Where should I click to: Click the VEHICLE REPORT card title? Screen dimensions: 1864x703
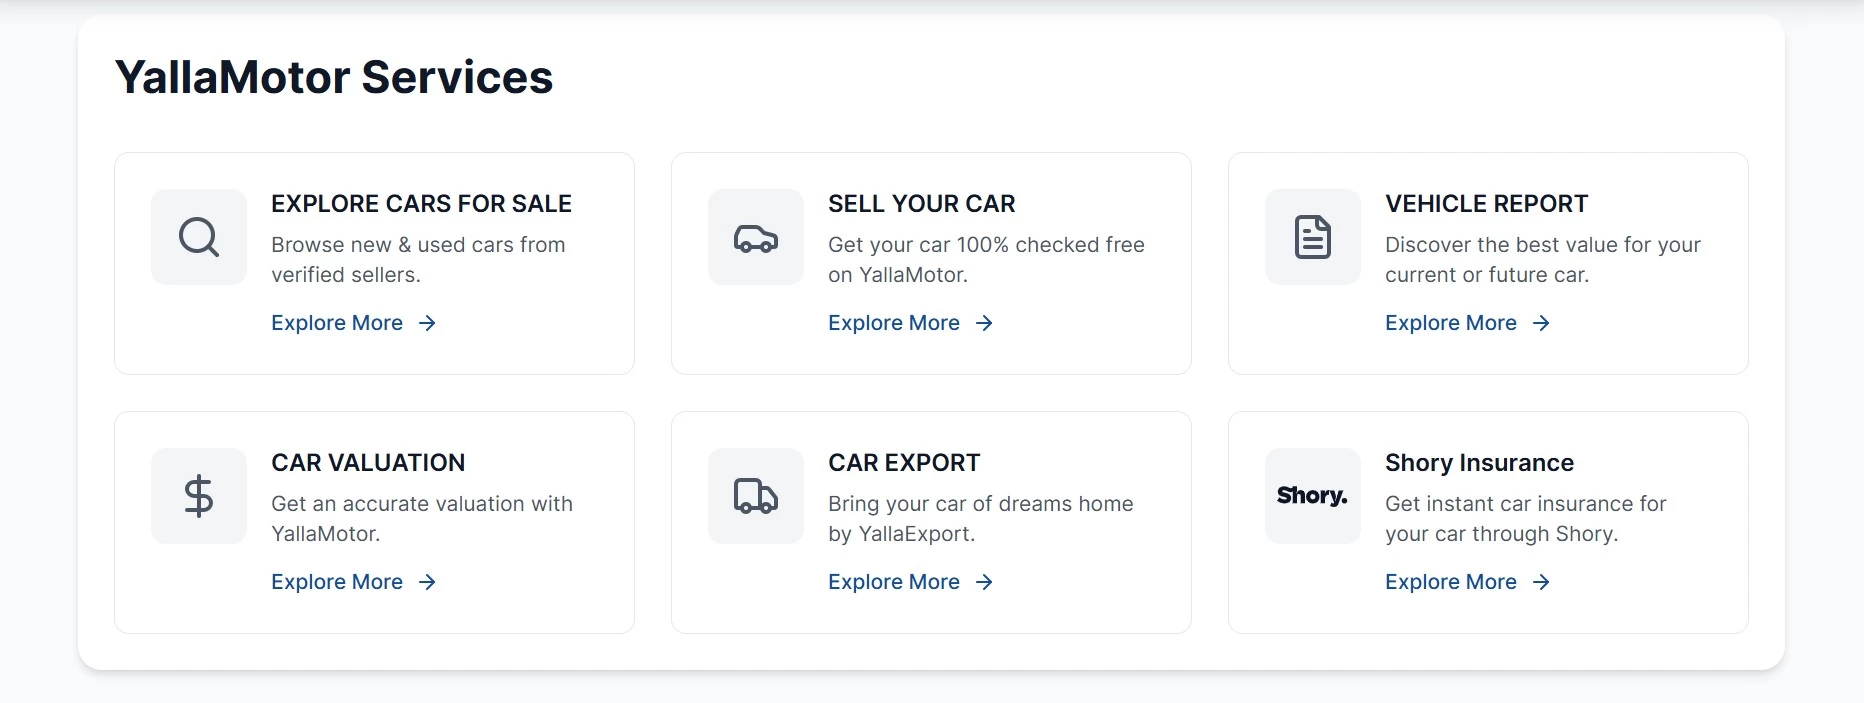coord(1486,204)
